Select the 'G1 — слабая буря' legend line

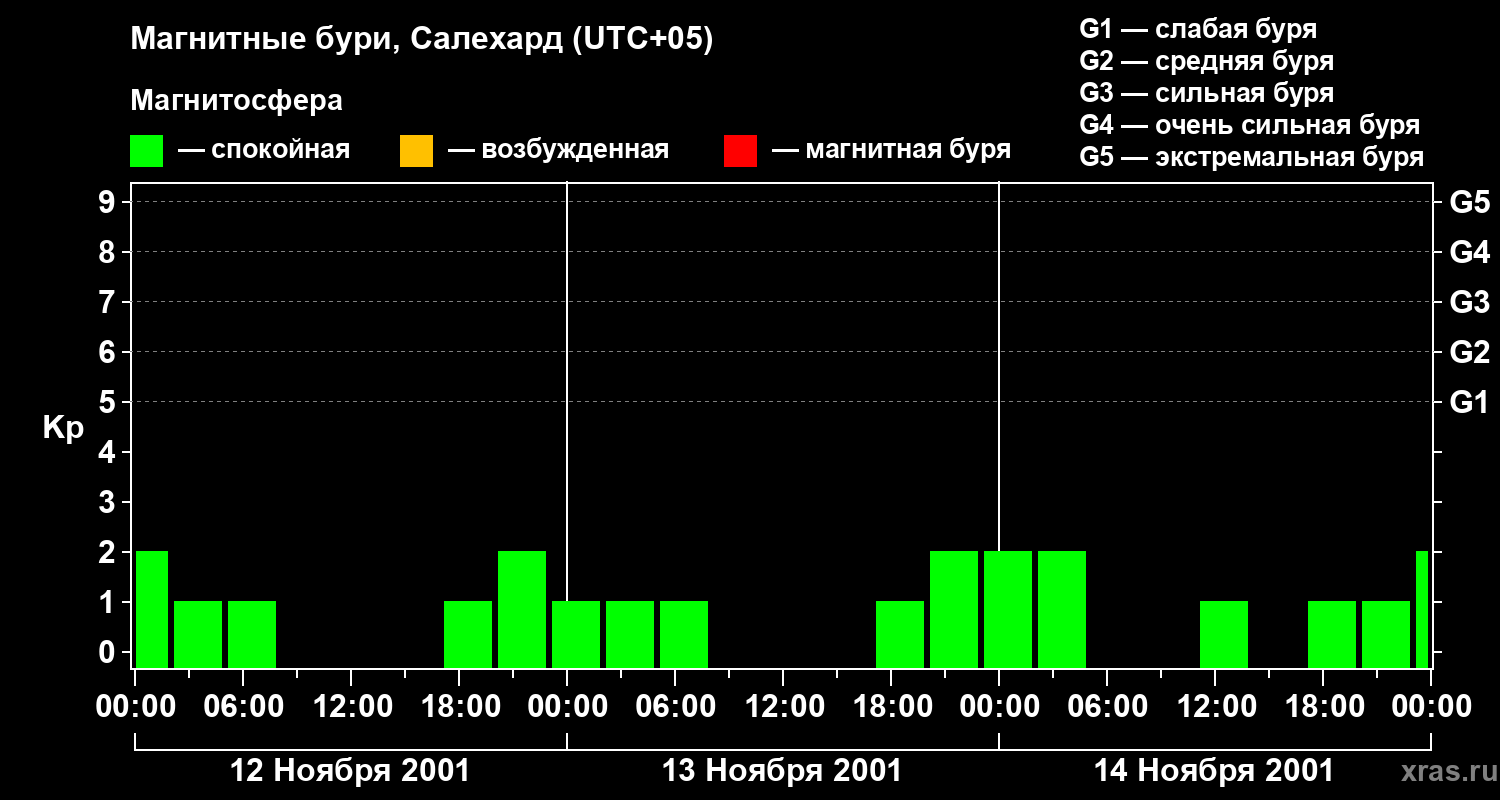1198,29
